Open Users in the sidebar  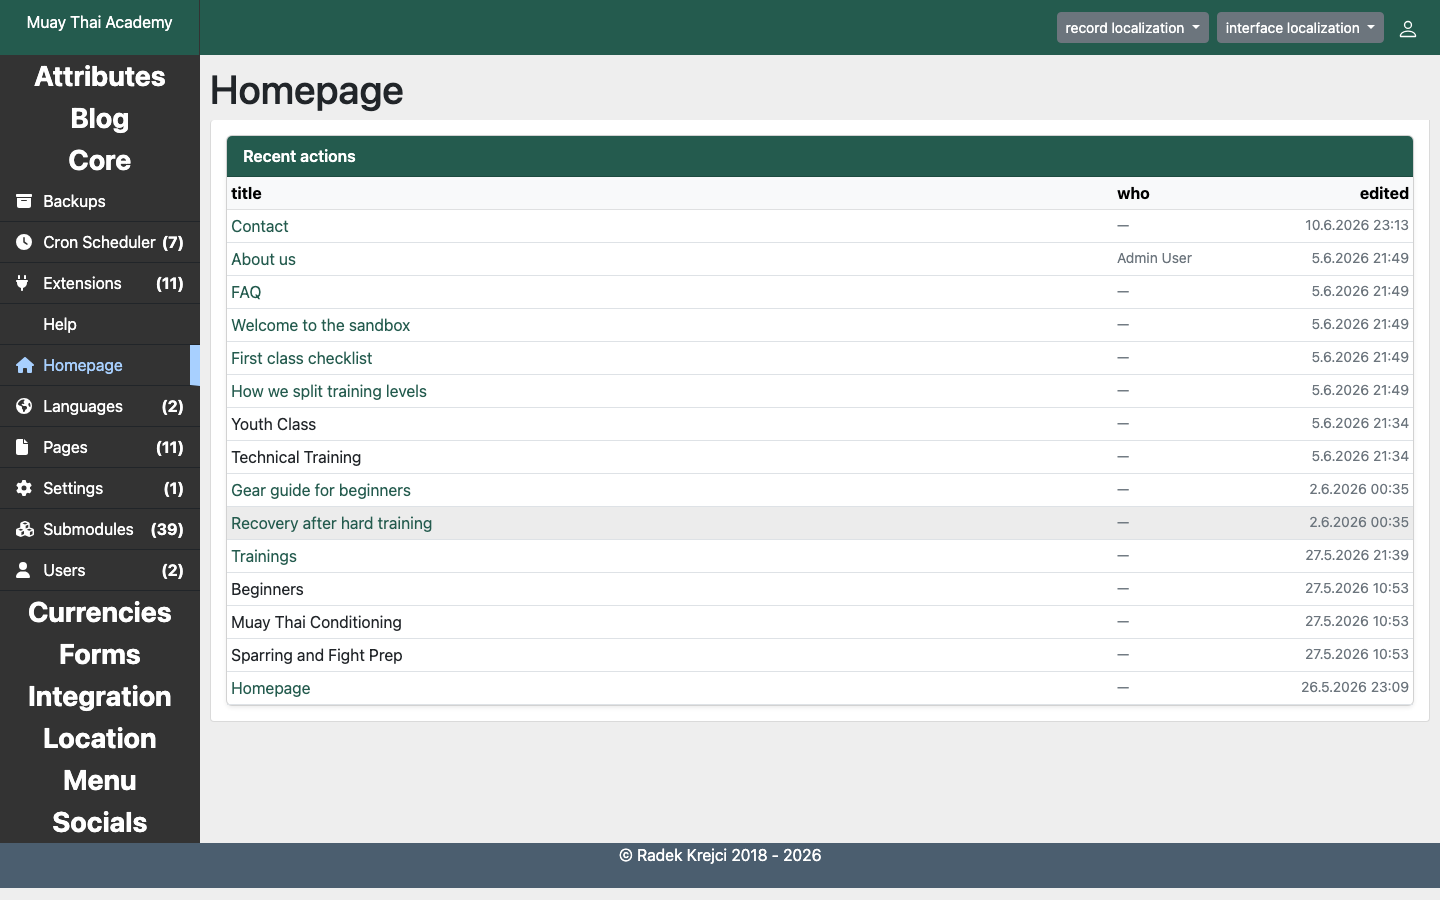pyautogui.click(x=100, y=570)
